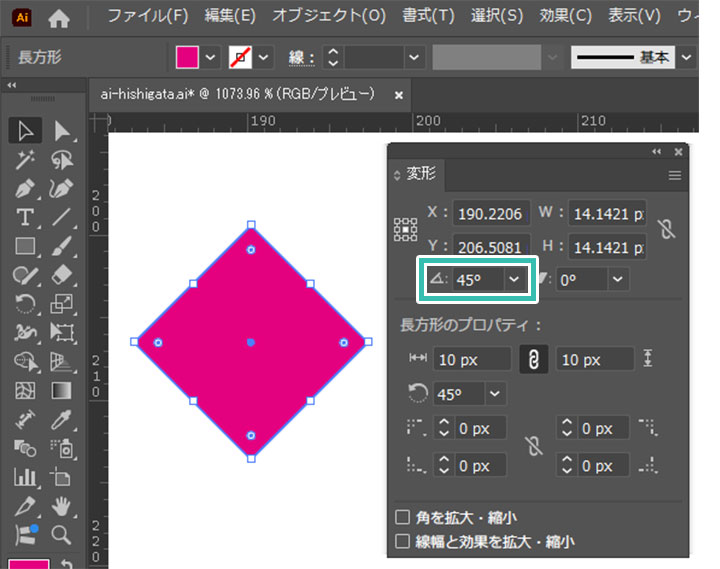Enable 線幅と効果を拡大・縮小 checkbox
Screen dimensions: 720x569
pyautogui.click(x=403, y=542)
